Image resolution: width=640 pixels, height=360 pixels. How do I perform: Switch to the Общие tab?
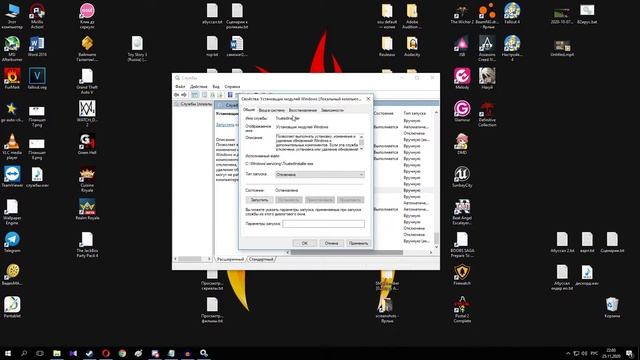click(249, 110)
